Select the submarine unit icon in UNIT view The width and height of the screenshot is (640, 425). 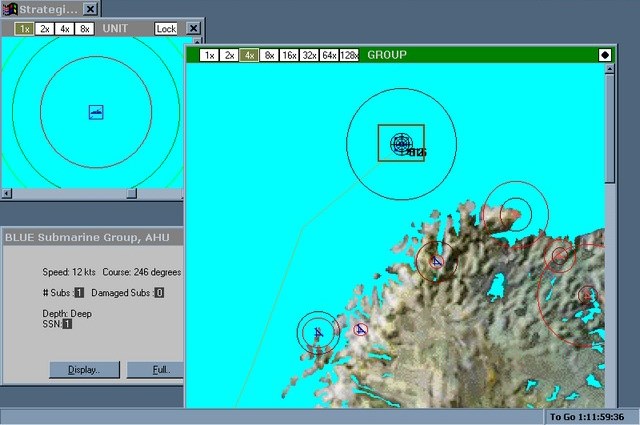click(x=96, y=112)
